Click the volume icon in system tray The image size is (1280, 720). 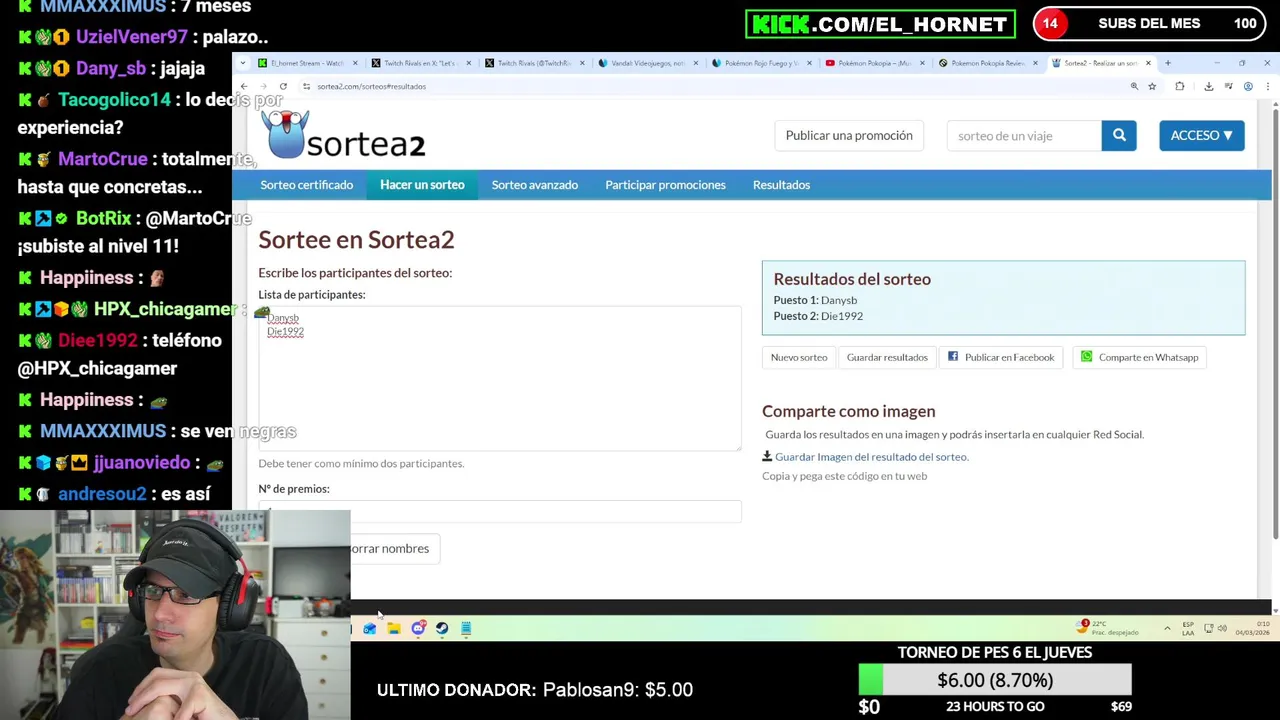(x=1222, y=628)
